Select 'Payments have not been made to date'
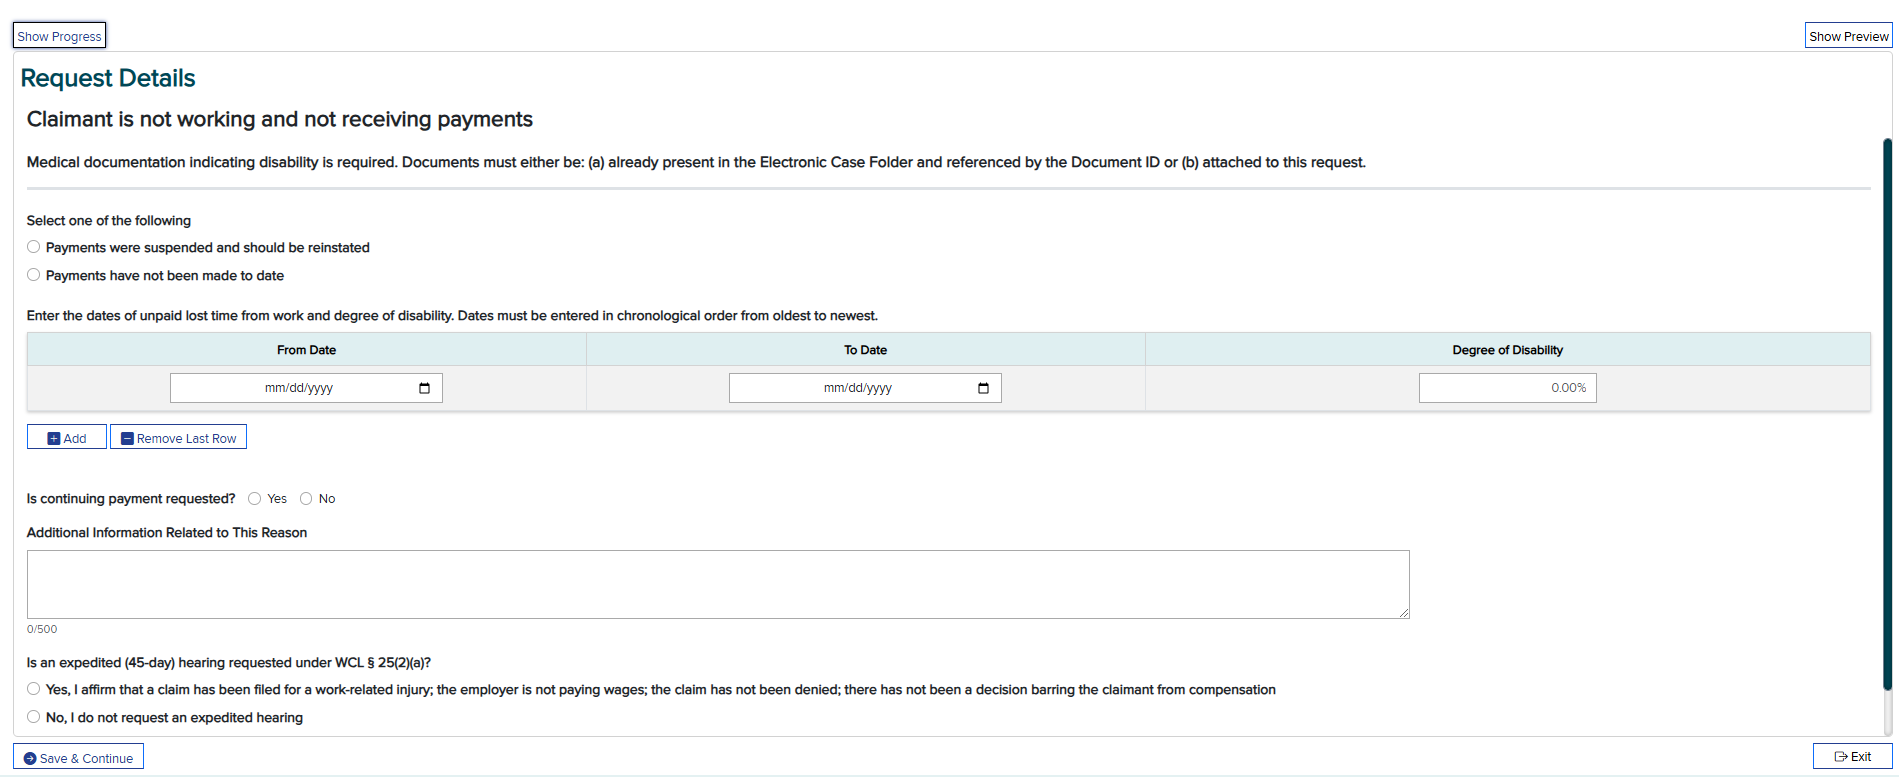 coord(34,275)
